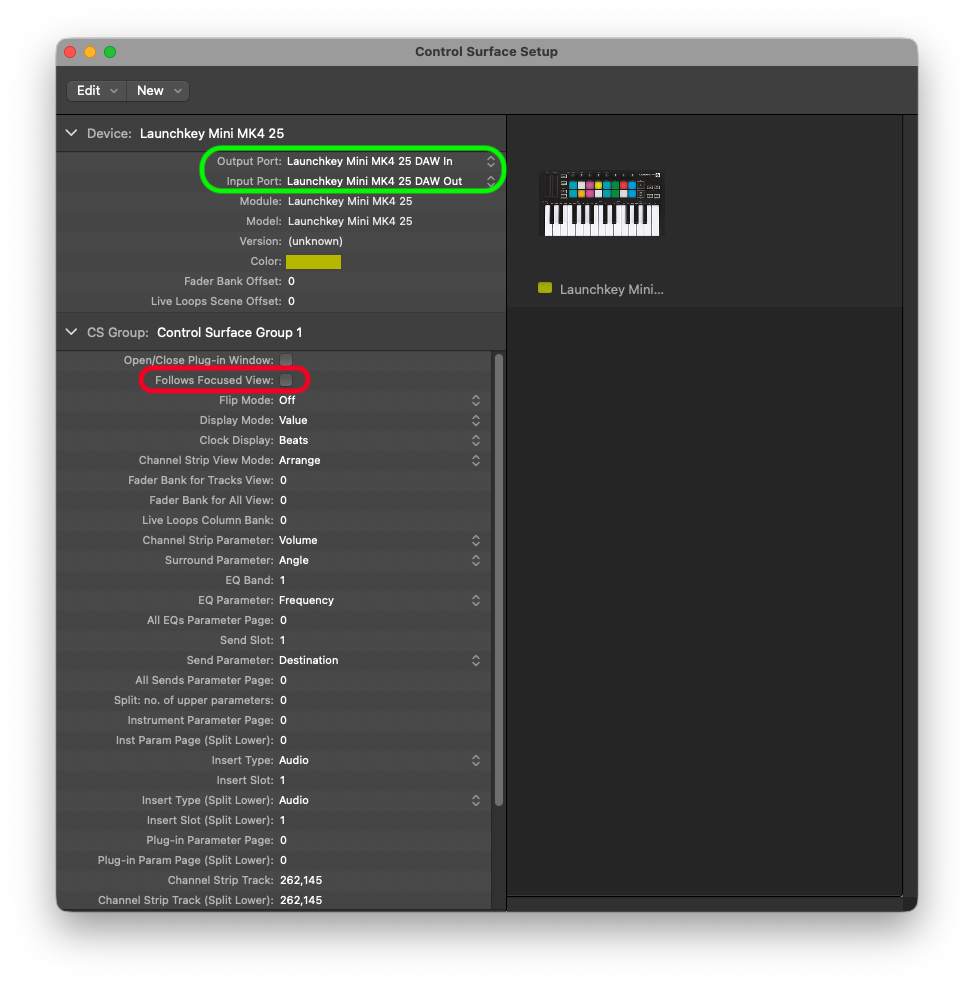Open the Output Port popup menu

(390, 161)
